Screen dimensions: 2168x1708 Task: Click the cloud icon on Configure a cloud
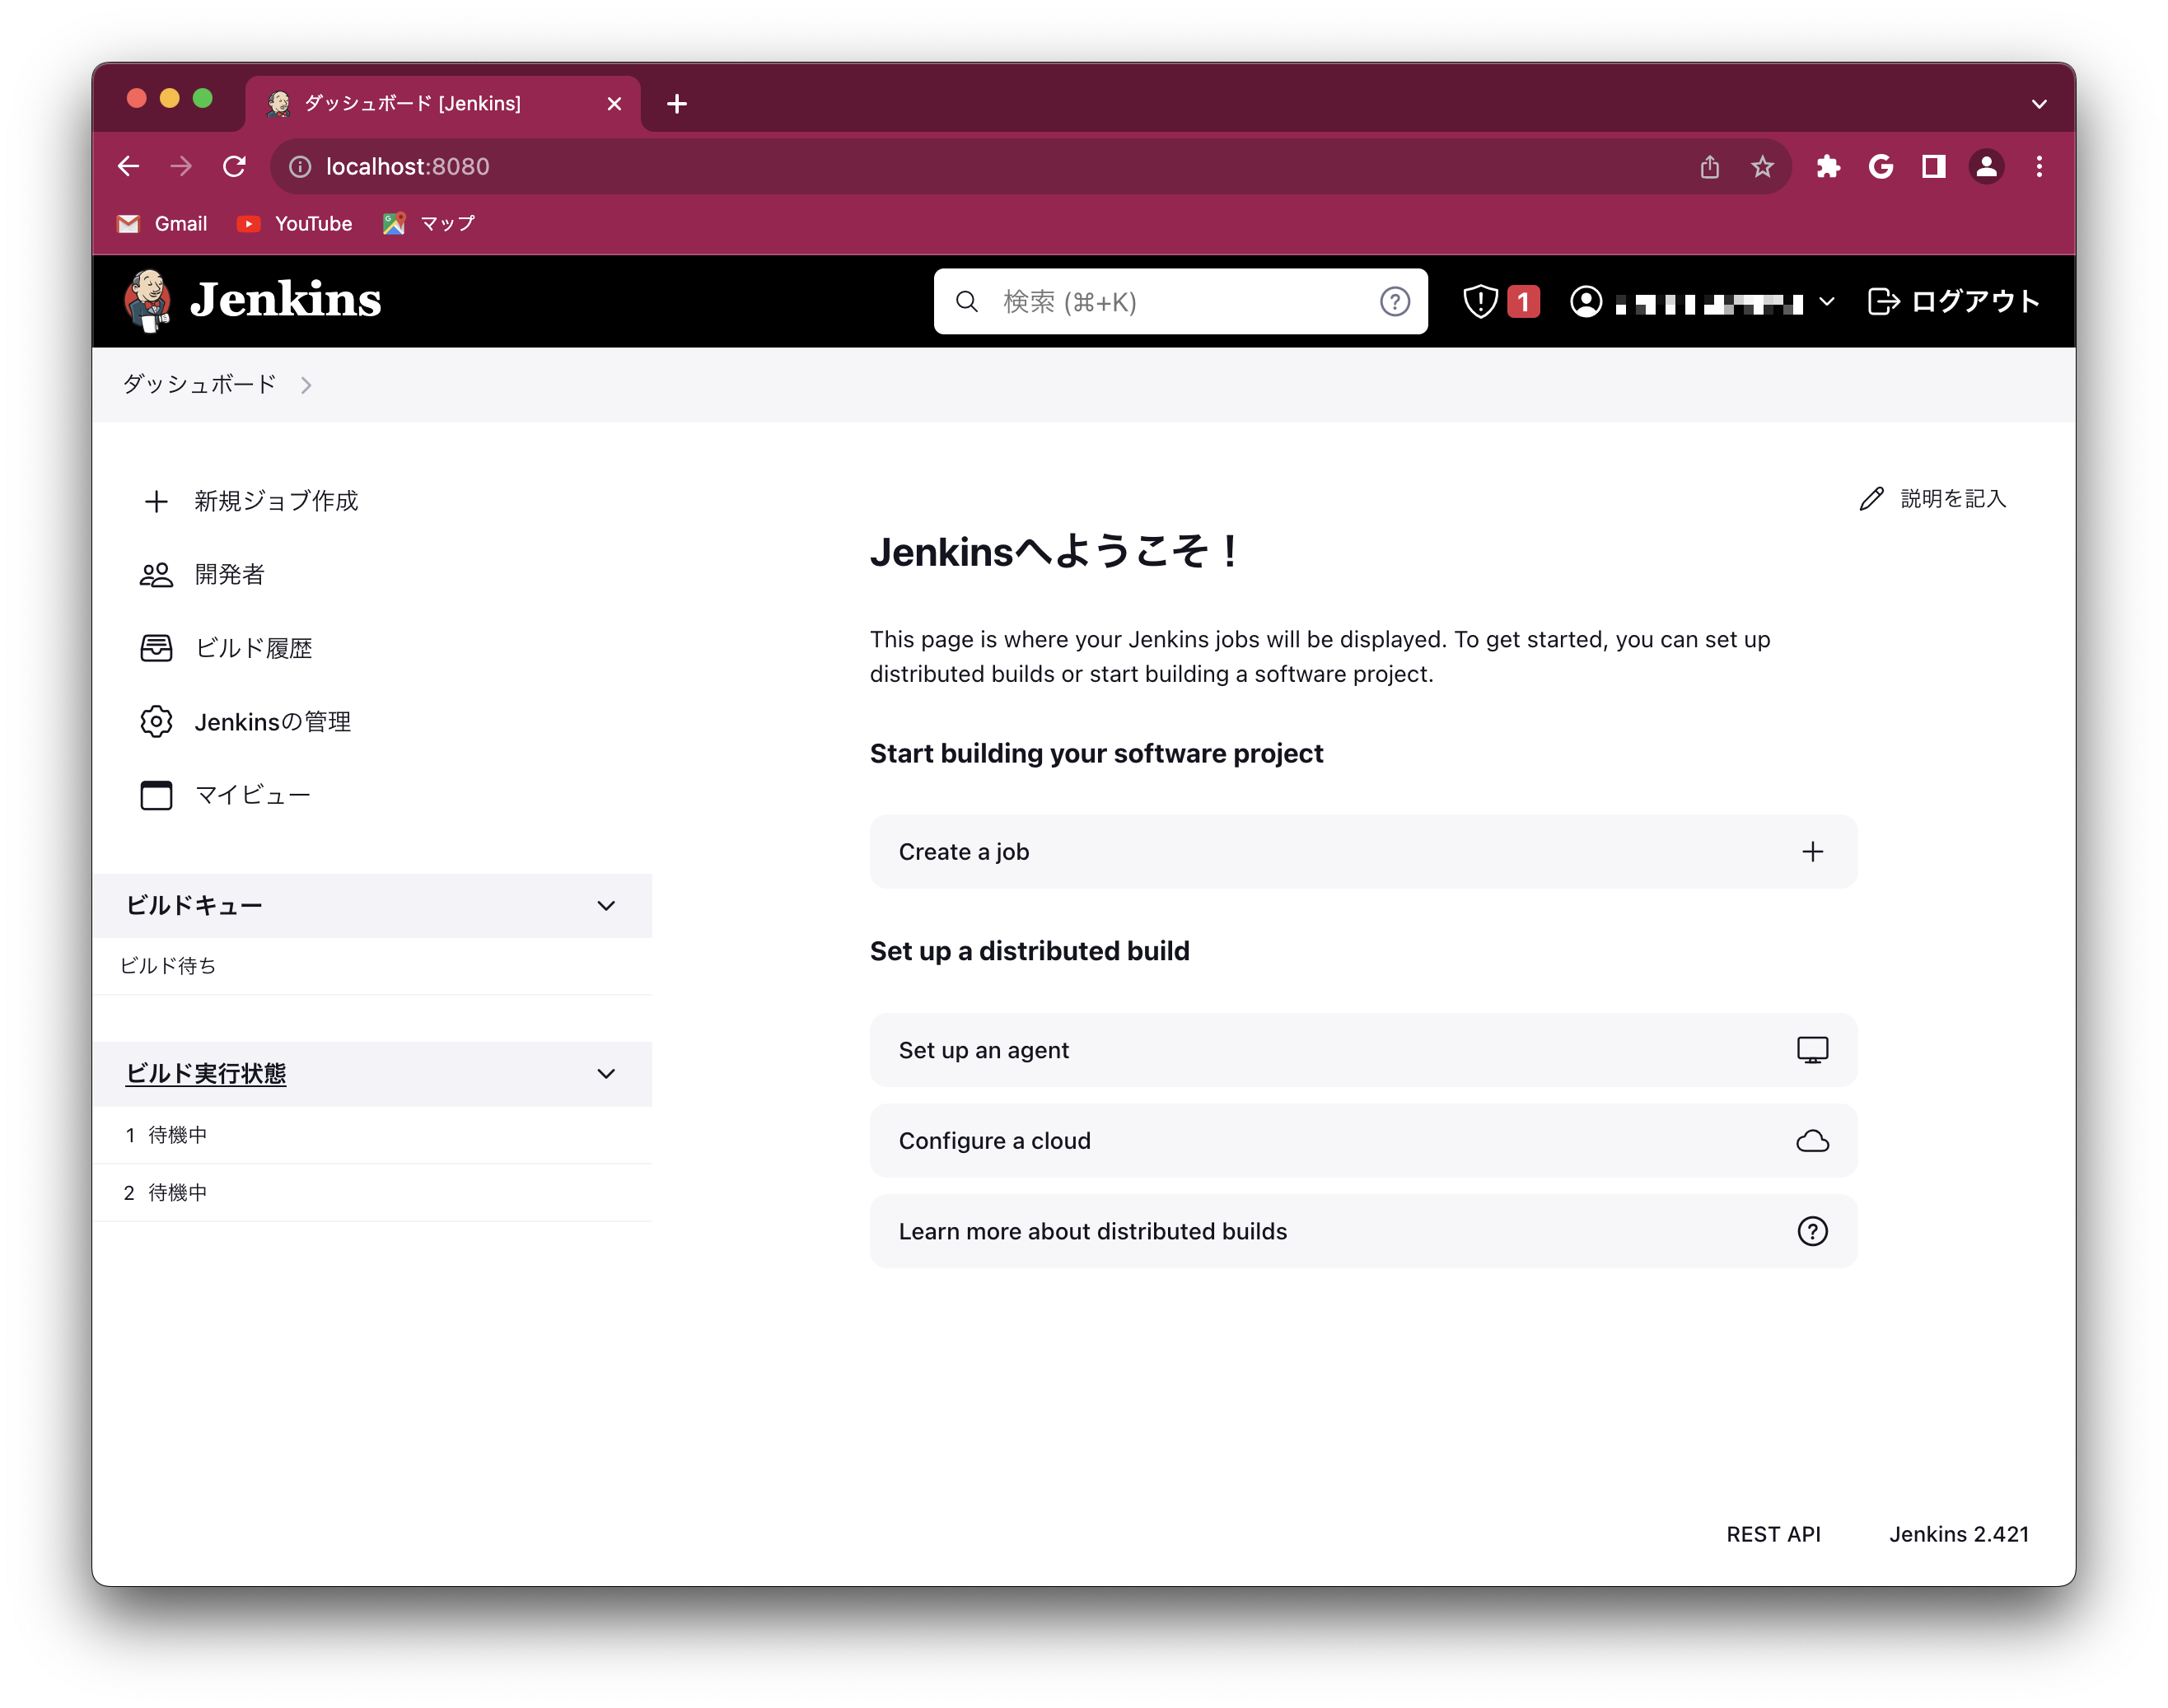[x=1813, y=1141]
